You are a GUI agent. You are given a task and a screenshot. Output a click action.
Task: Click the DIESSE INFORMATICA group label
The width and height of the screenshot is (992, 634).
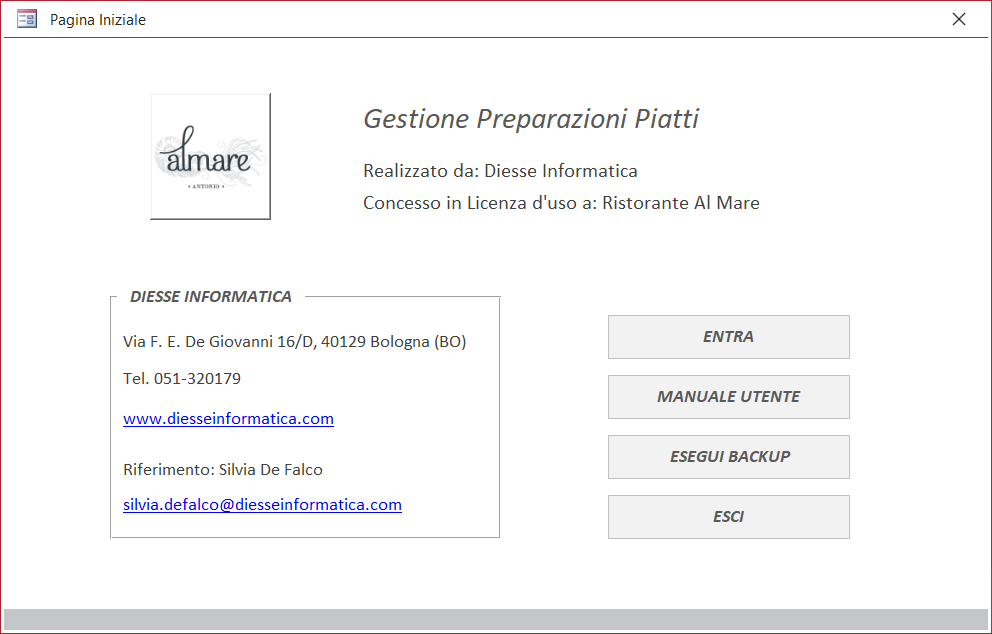pos(211,297)
